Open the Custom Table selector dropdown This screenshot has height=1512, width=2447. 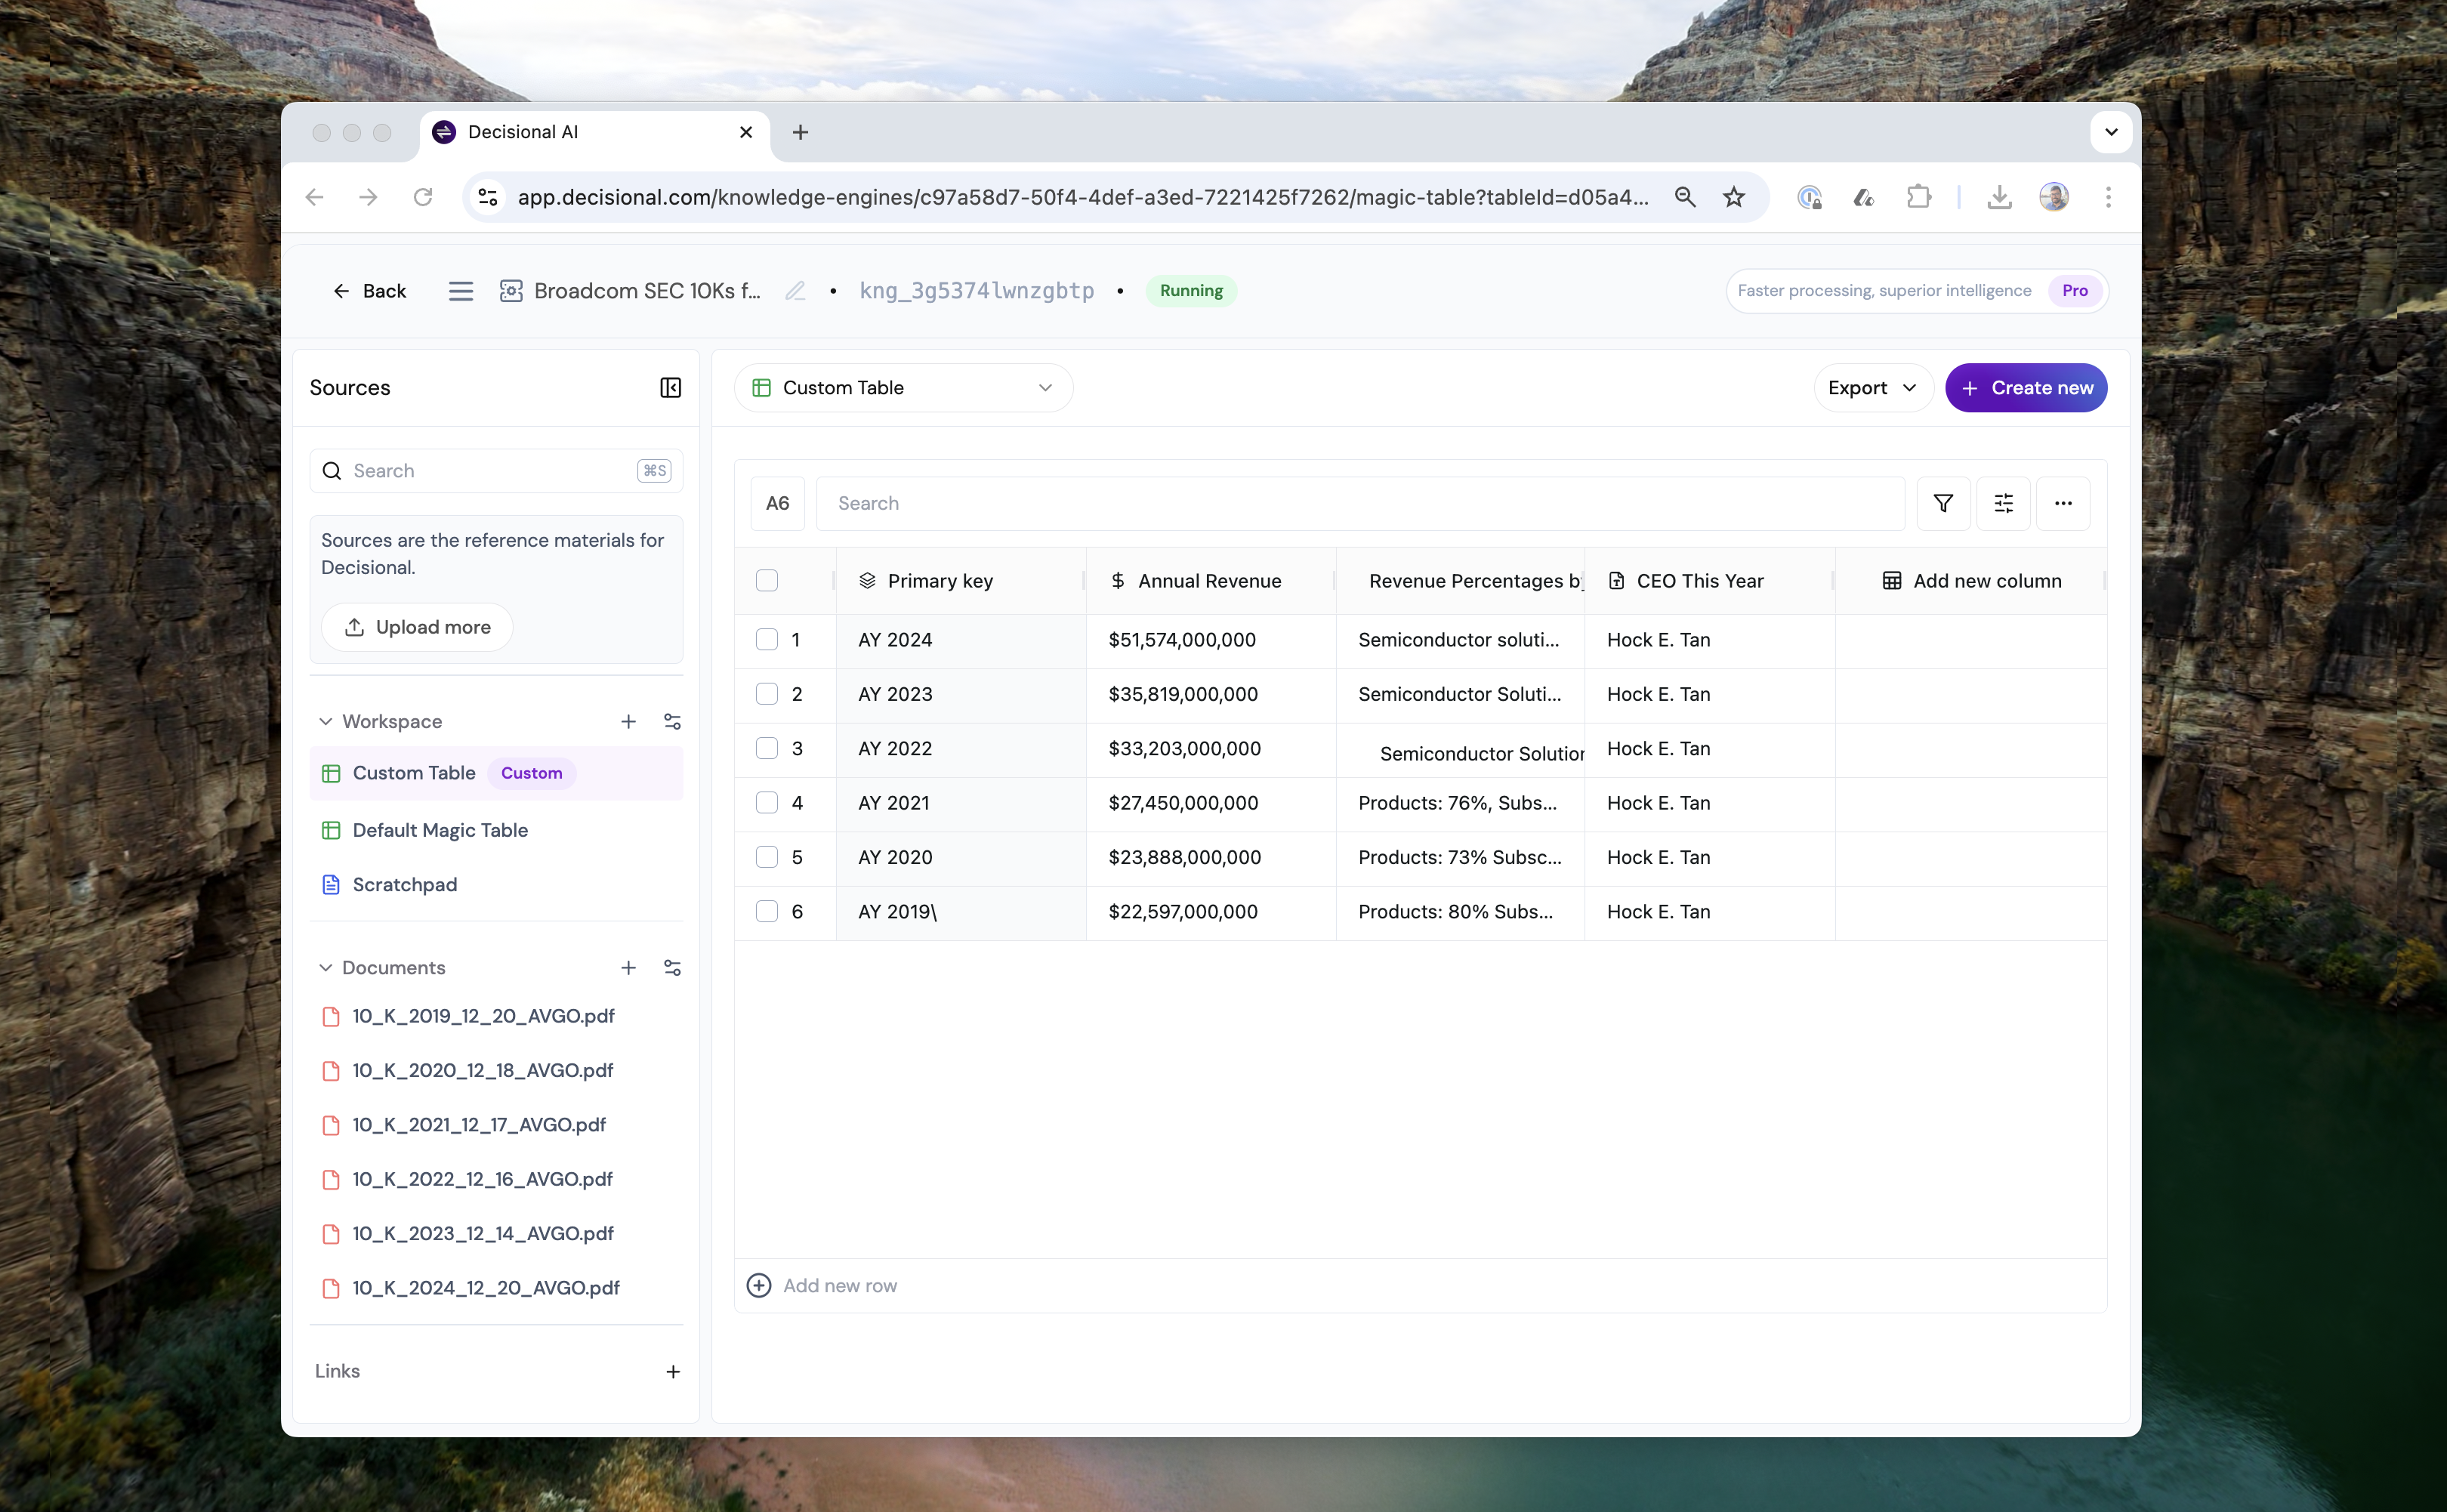(x=903, y=388)
